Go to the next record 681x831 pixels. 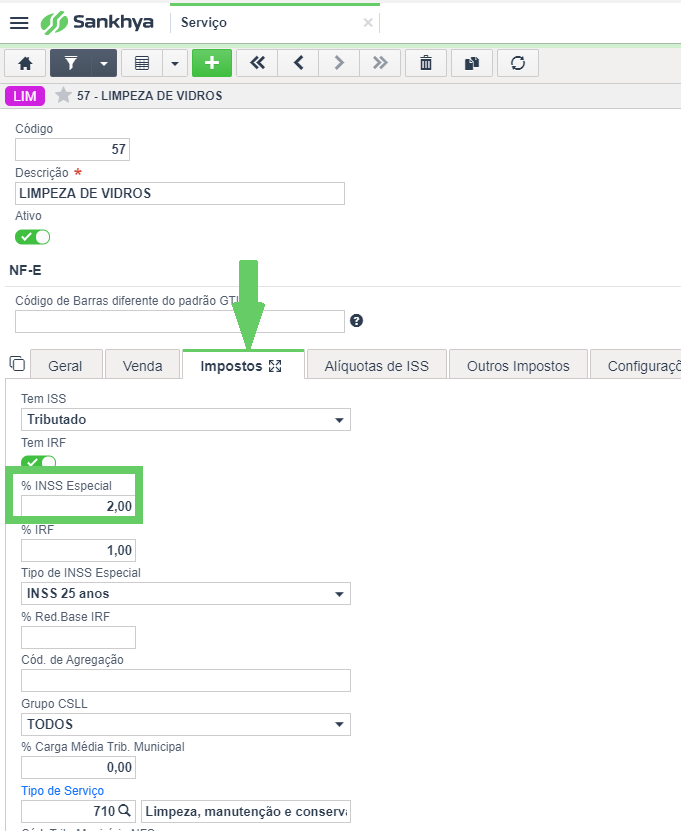[x=339, y=64]
